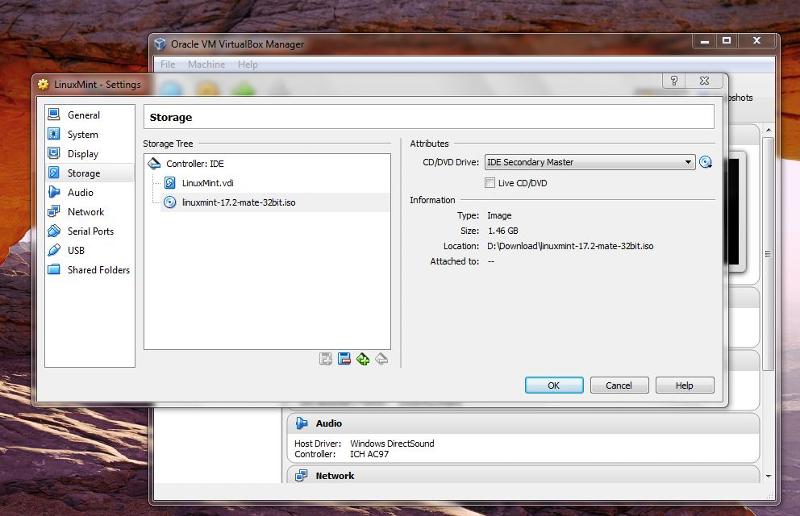Open the Network settings category
The width and height of the screenshot is (800, 516).
tap(86, 212)
